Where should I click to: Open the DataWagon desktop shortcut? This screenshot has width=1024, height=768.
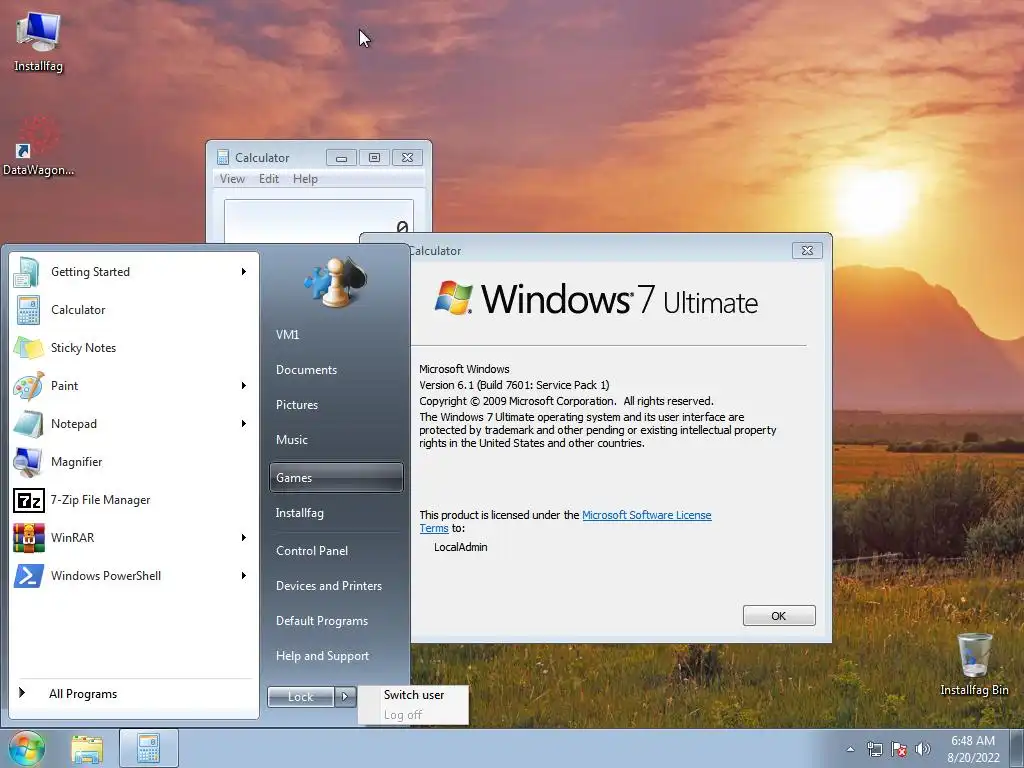pyautogui.click(x=38, y=148)
